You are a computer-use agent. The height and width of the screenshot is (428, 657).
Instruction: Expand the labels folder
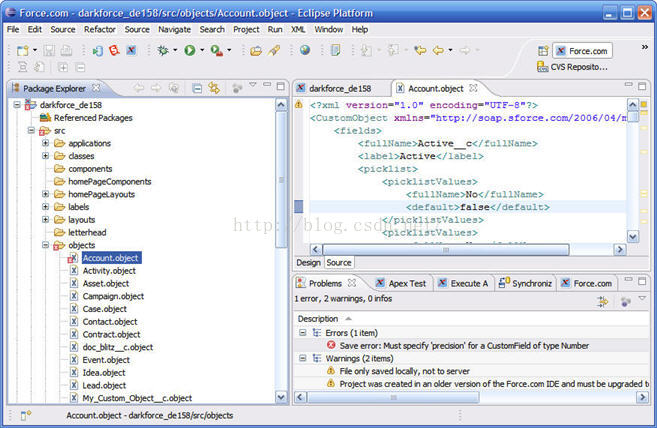coord(45,207)
